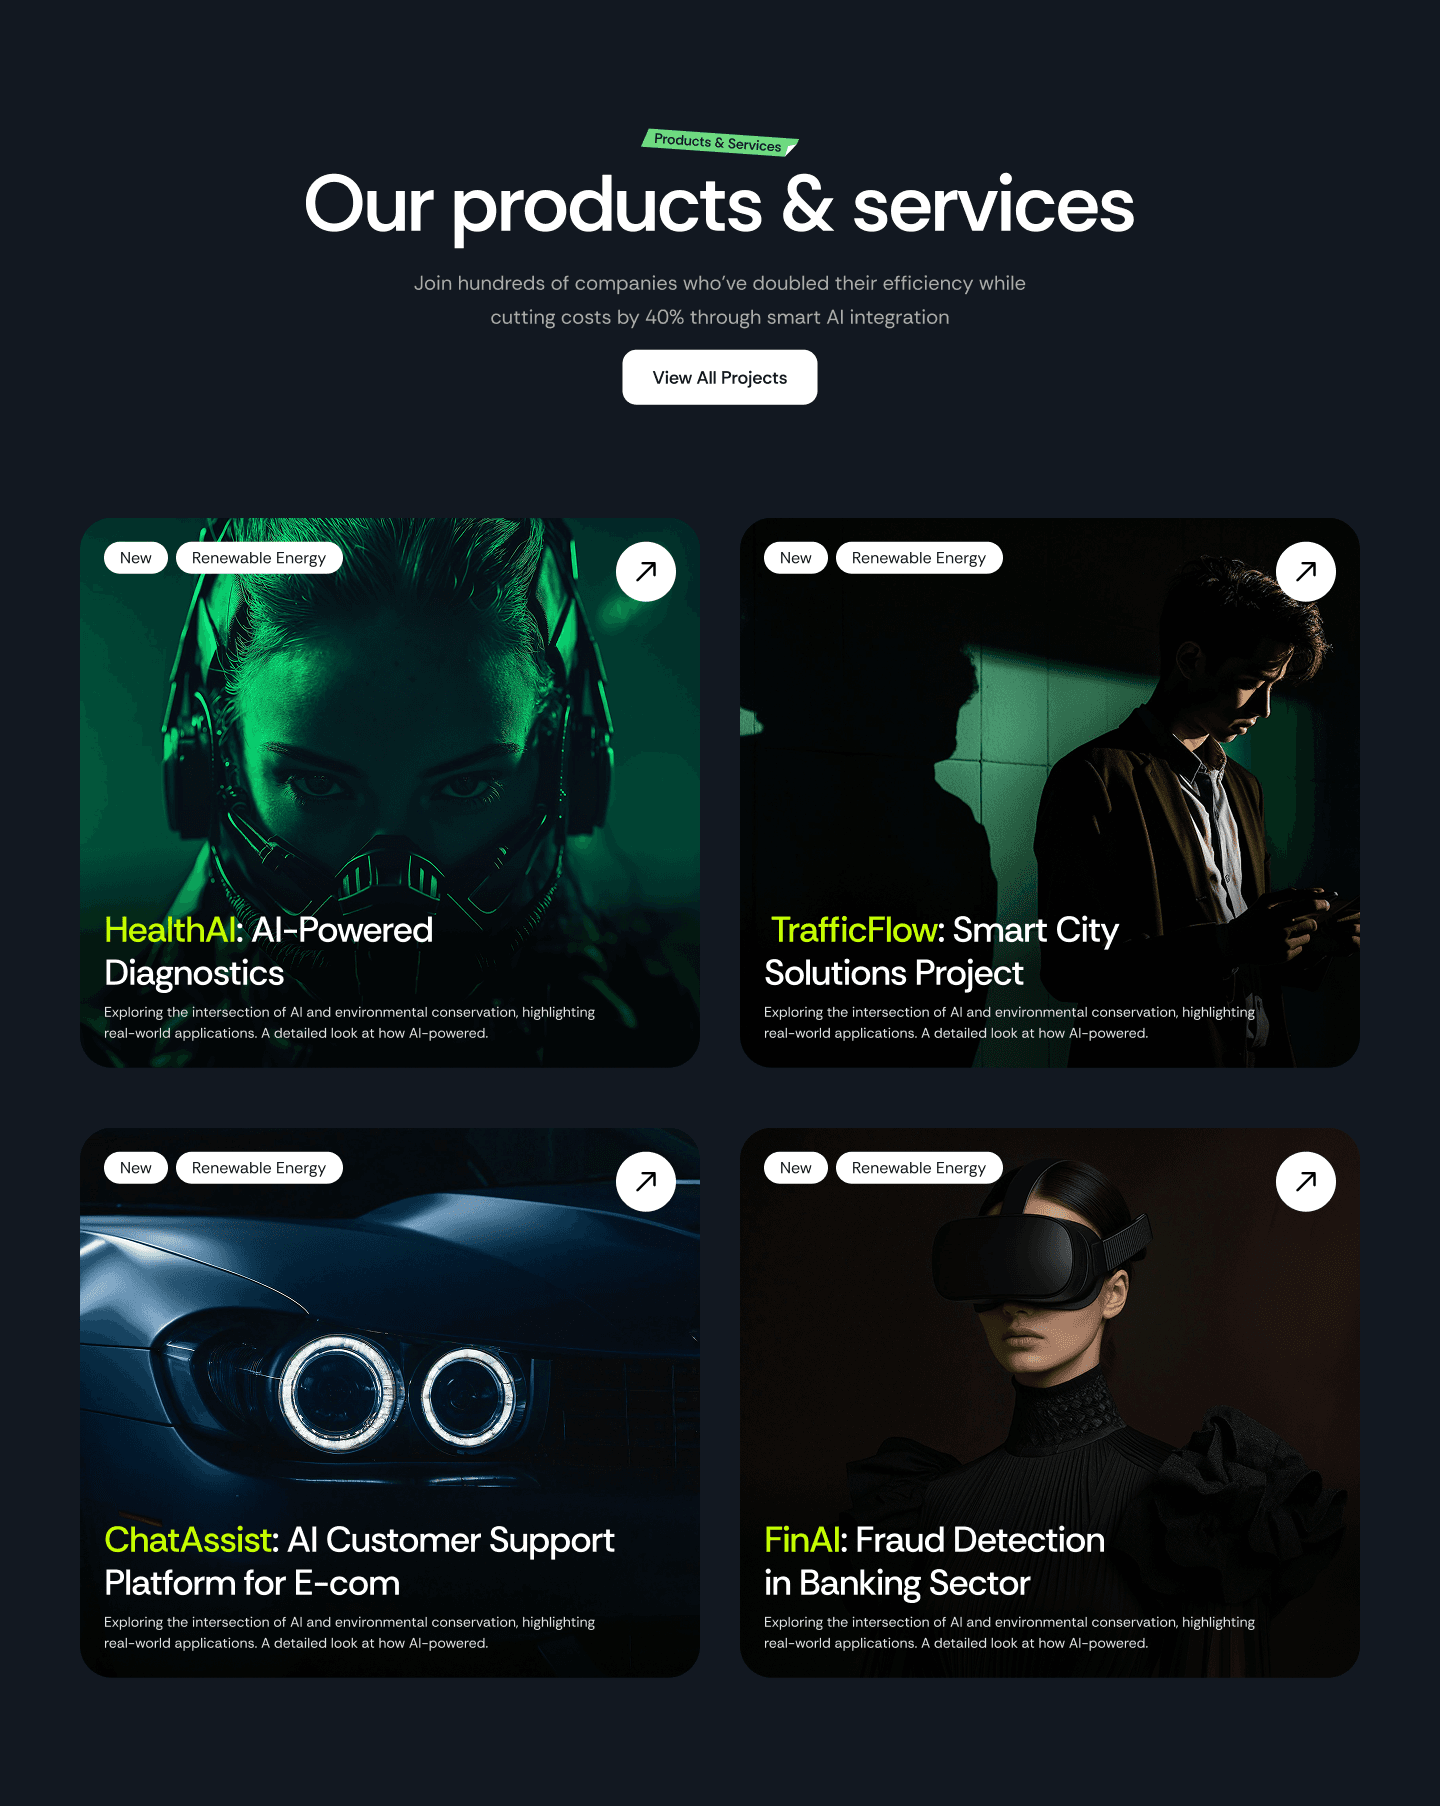
Task: Click Renewable Energy tag on HealthAI card
Action: pos(259,558)
